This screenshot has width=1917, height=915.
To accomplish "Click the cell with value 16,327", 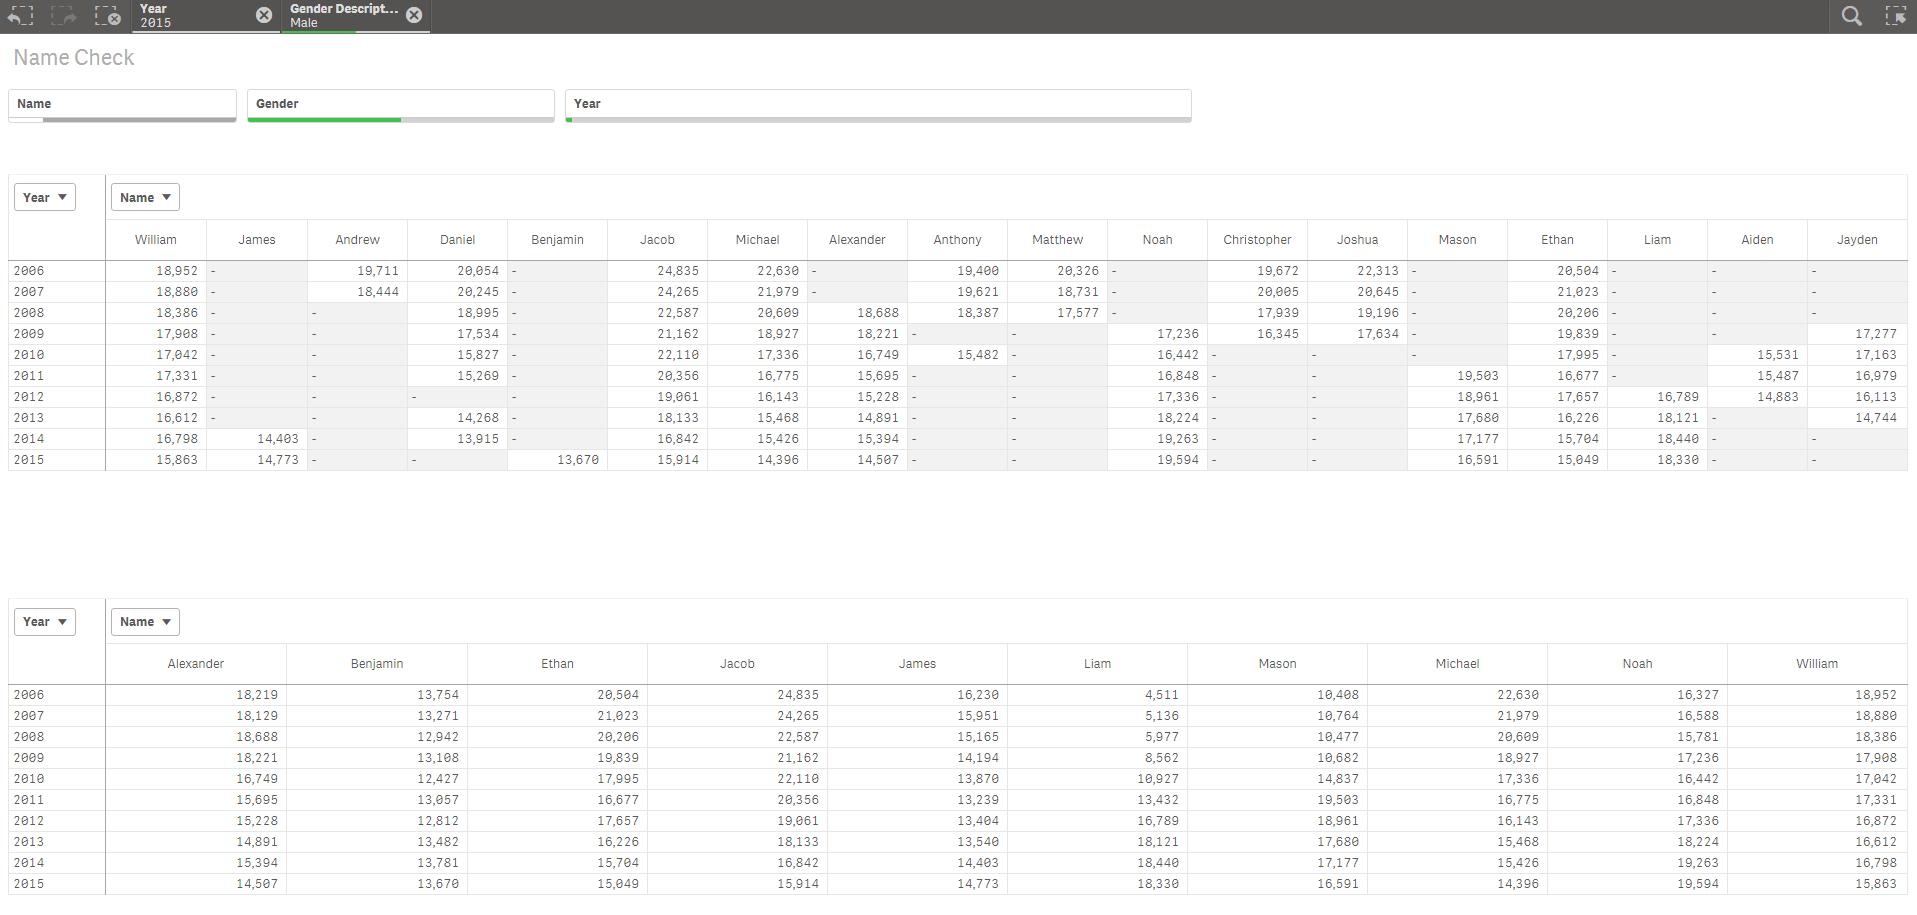I will pos(1637,695).
